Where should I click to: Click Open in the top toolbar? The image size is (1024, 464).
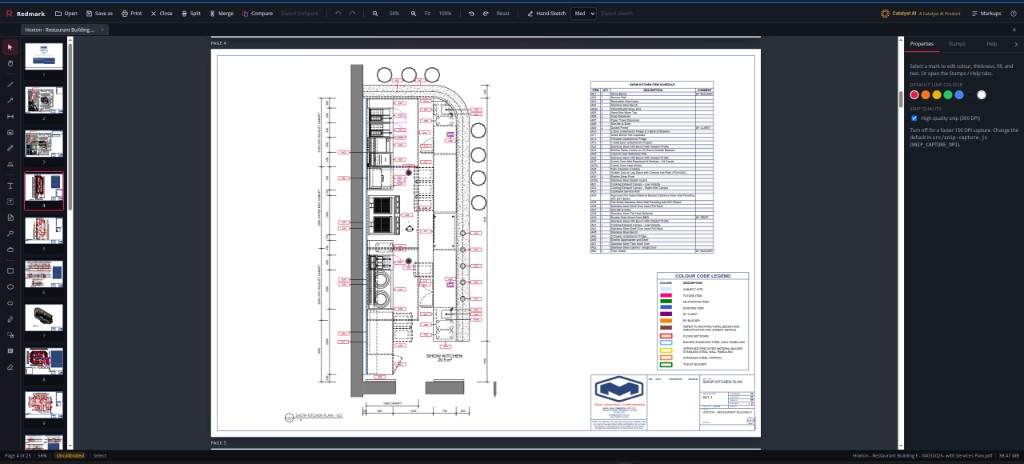click(66, 13)
